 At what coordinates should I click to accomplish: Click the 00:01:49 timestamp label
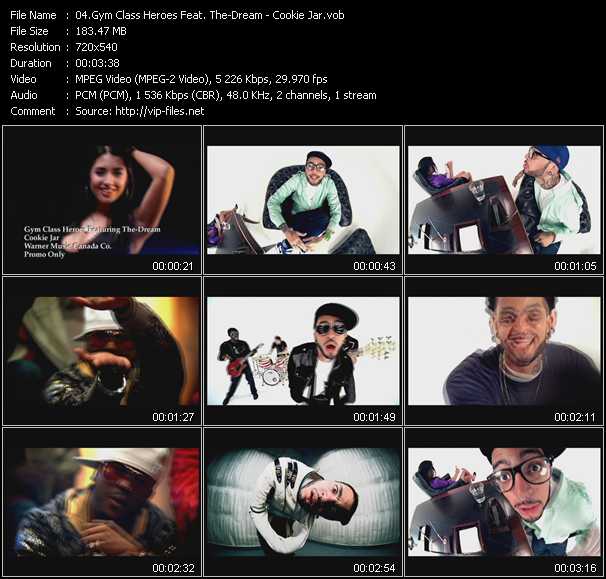coord(374,417)
